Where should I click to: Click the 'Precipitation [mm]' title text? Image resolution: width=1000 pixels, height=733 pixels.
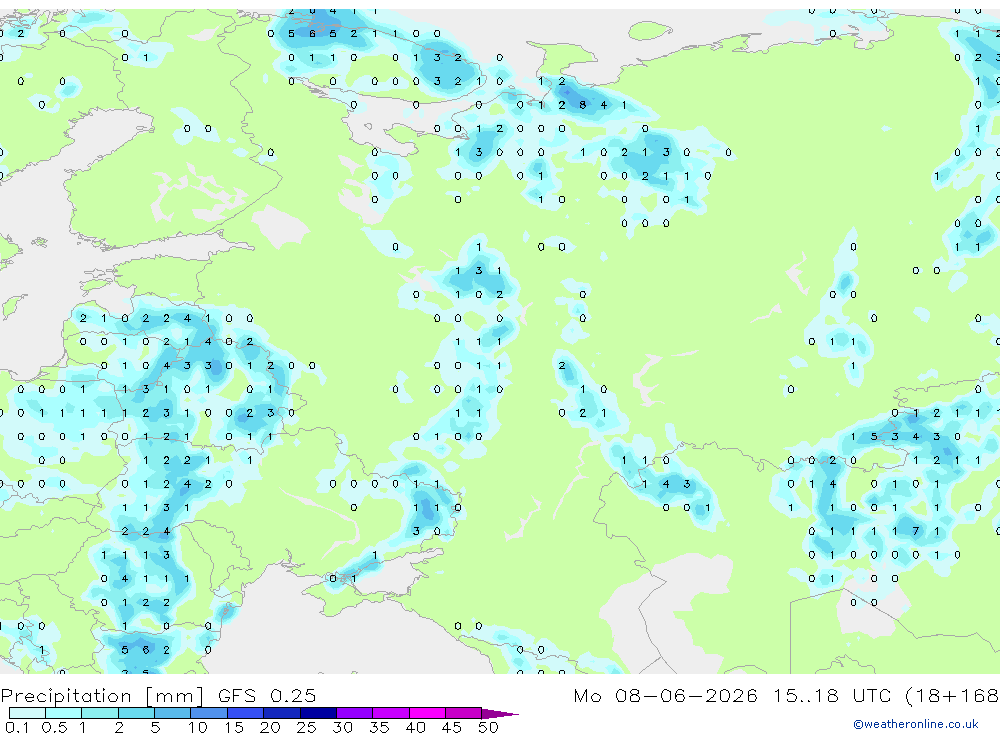(102, 696)
